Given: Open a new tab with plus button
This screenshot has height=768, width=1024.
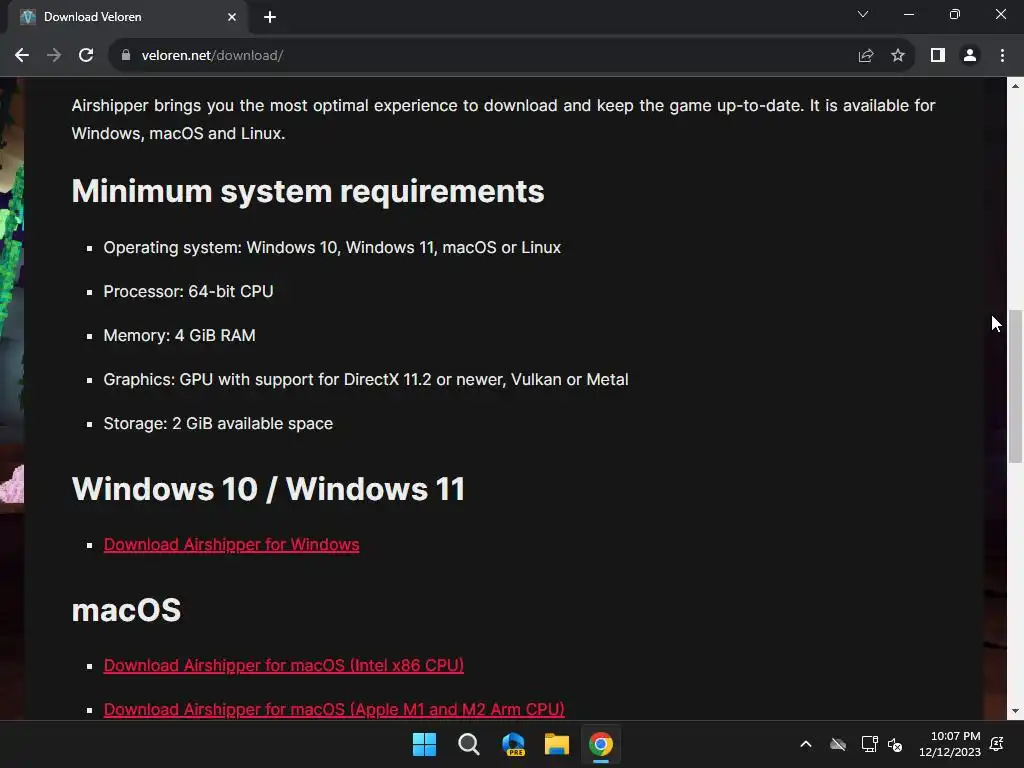Looking at the screenshot, I should point(270,17).
